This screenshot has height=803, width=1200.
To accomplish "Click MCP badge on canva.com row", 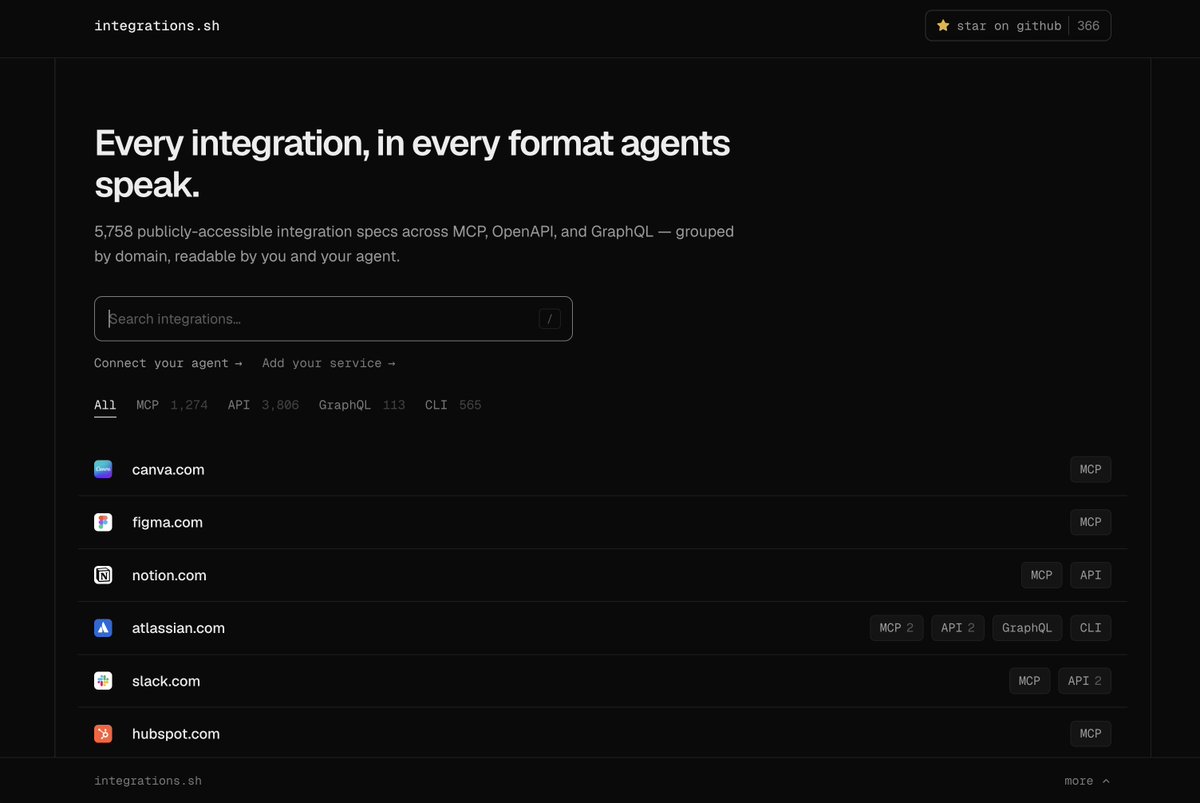I will (x=1090, y=469).
